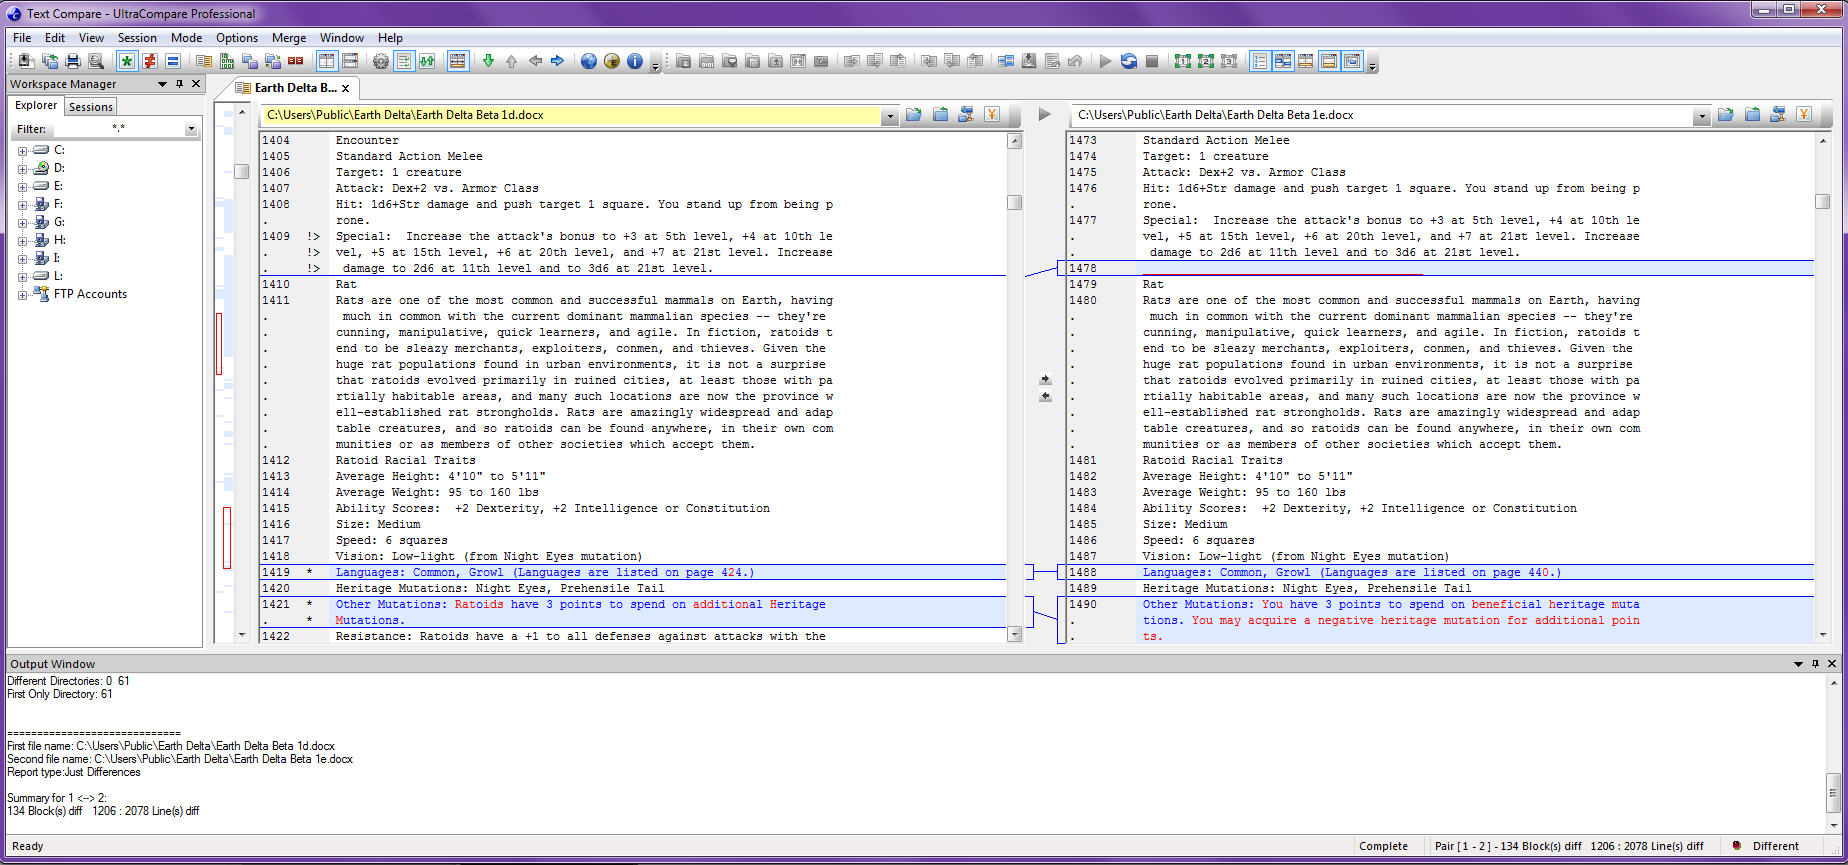Select the Explorer tab
Image resolution: width=1848 pixels, height=865 pixels.
(x=36, y=106)
